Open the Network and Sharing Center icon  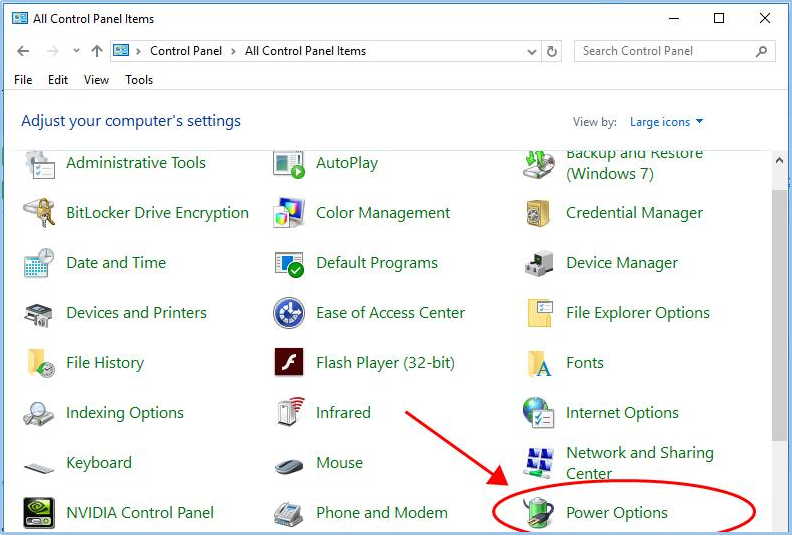[x=539, y=463]
